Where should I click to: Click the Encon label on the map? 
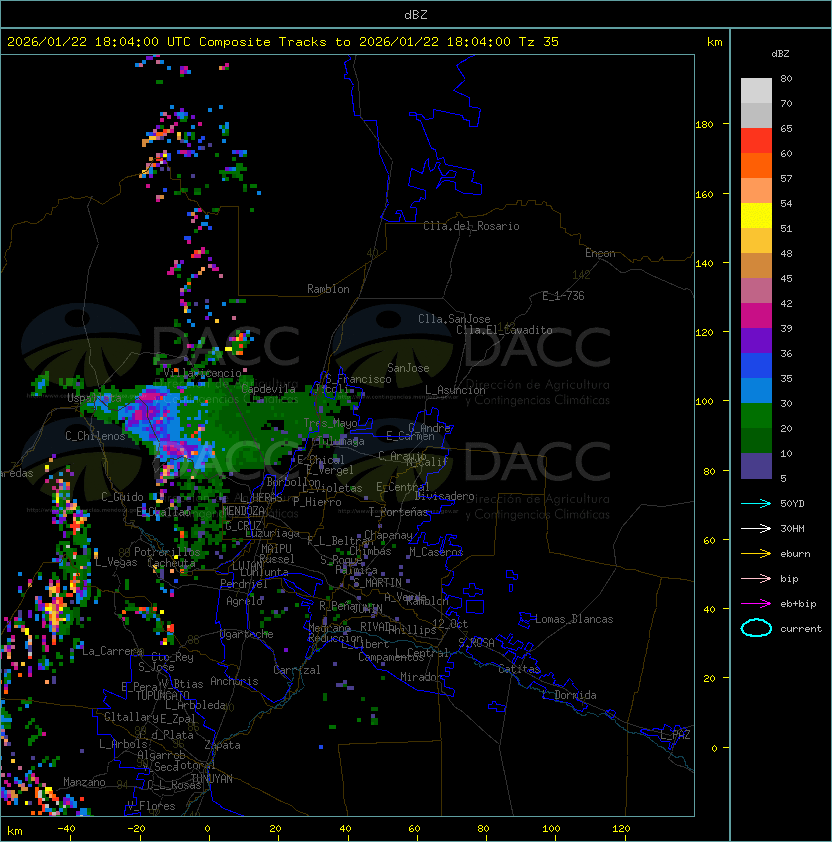coord(600,253)
